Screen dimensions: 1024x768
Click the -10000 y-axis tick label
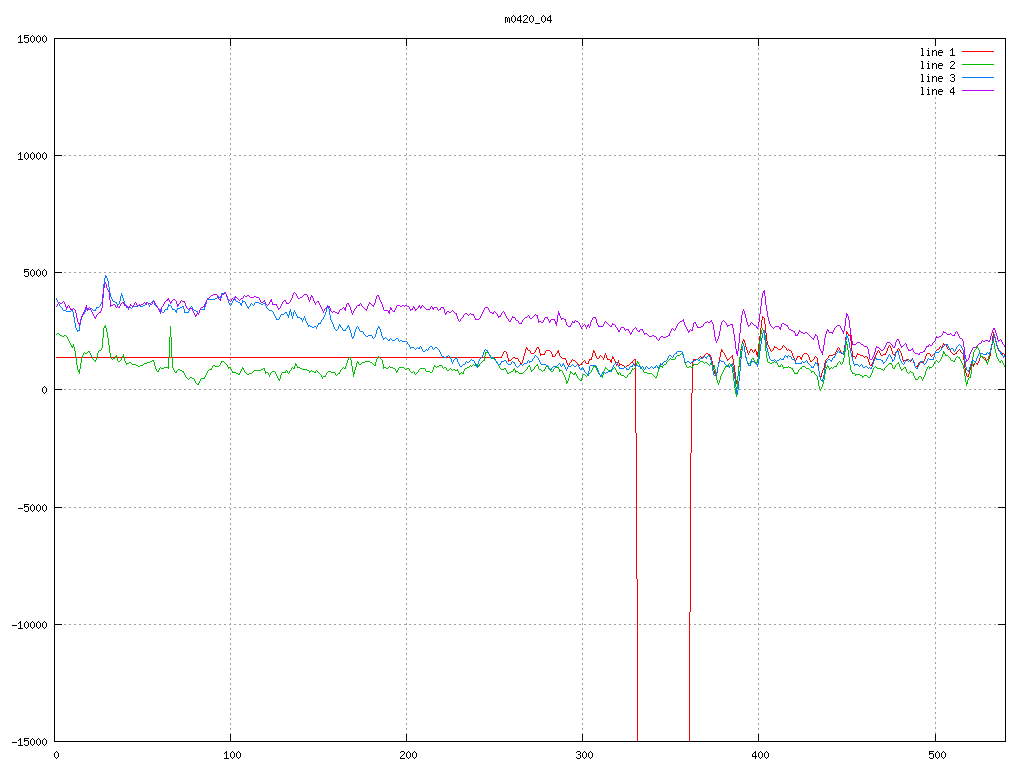(x=28, y=624)
